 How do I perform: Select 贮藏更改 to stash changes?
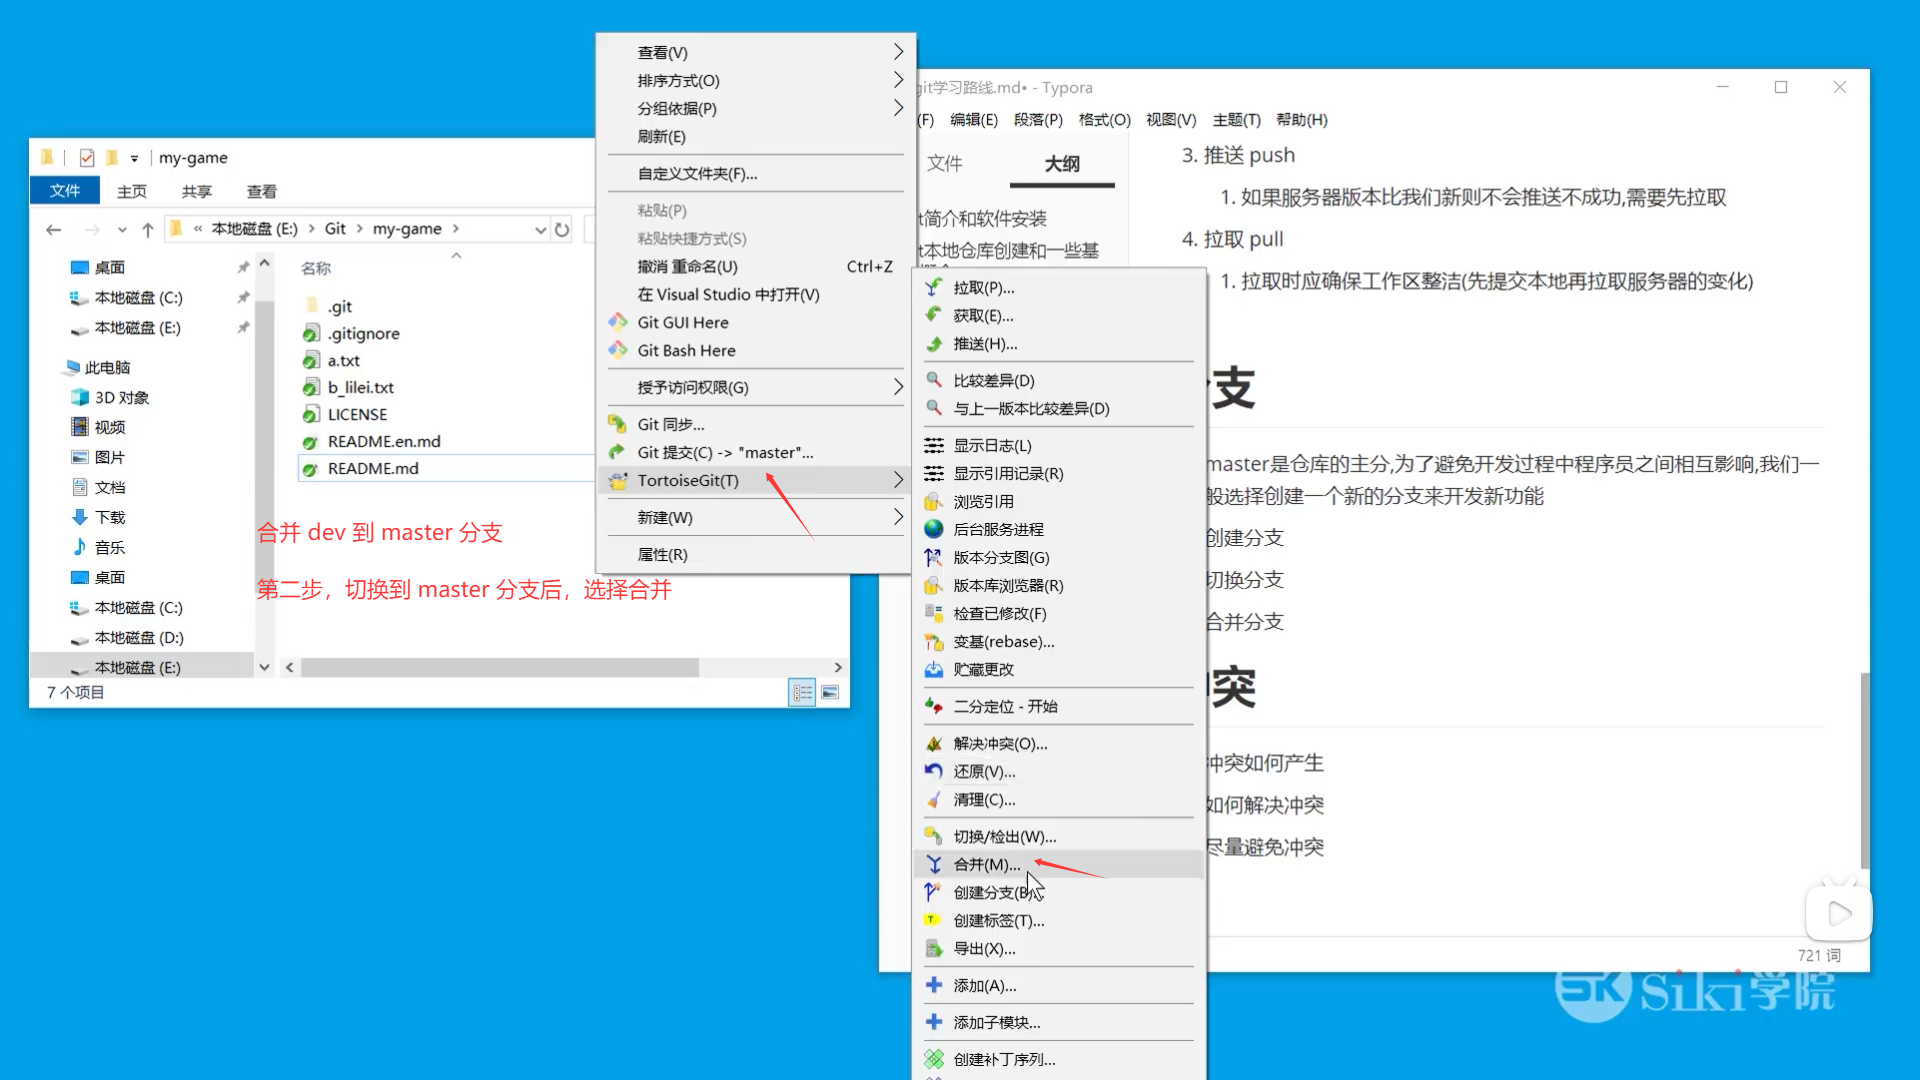pos(983,670)
